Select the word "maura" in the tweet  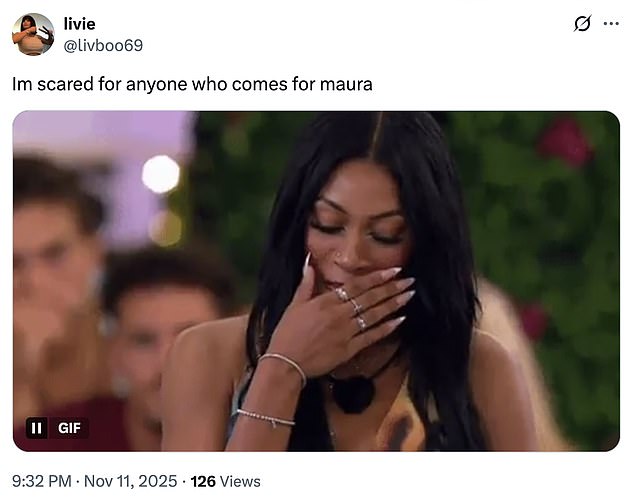pyautogui.click(x=346, y=84)
